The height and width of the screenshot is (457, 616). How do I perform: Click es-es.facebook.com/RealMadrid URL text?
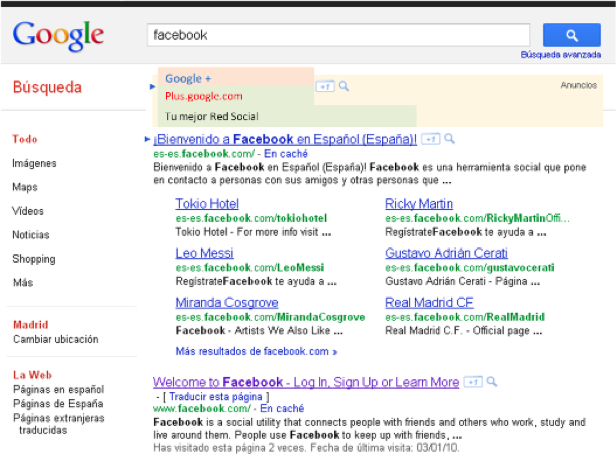(465, 317)
